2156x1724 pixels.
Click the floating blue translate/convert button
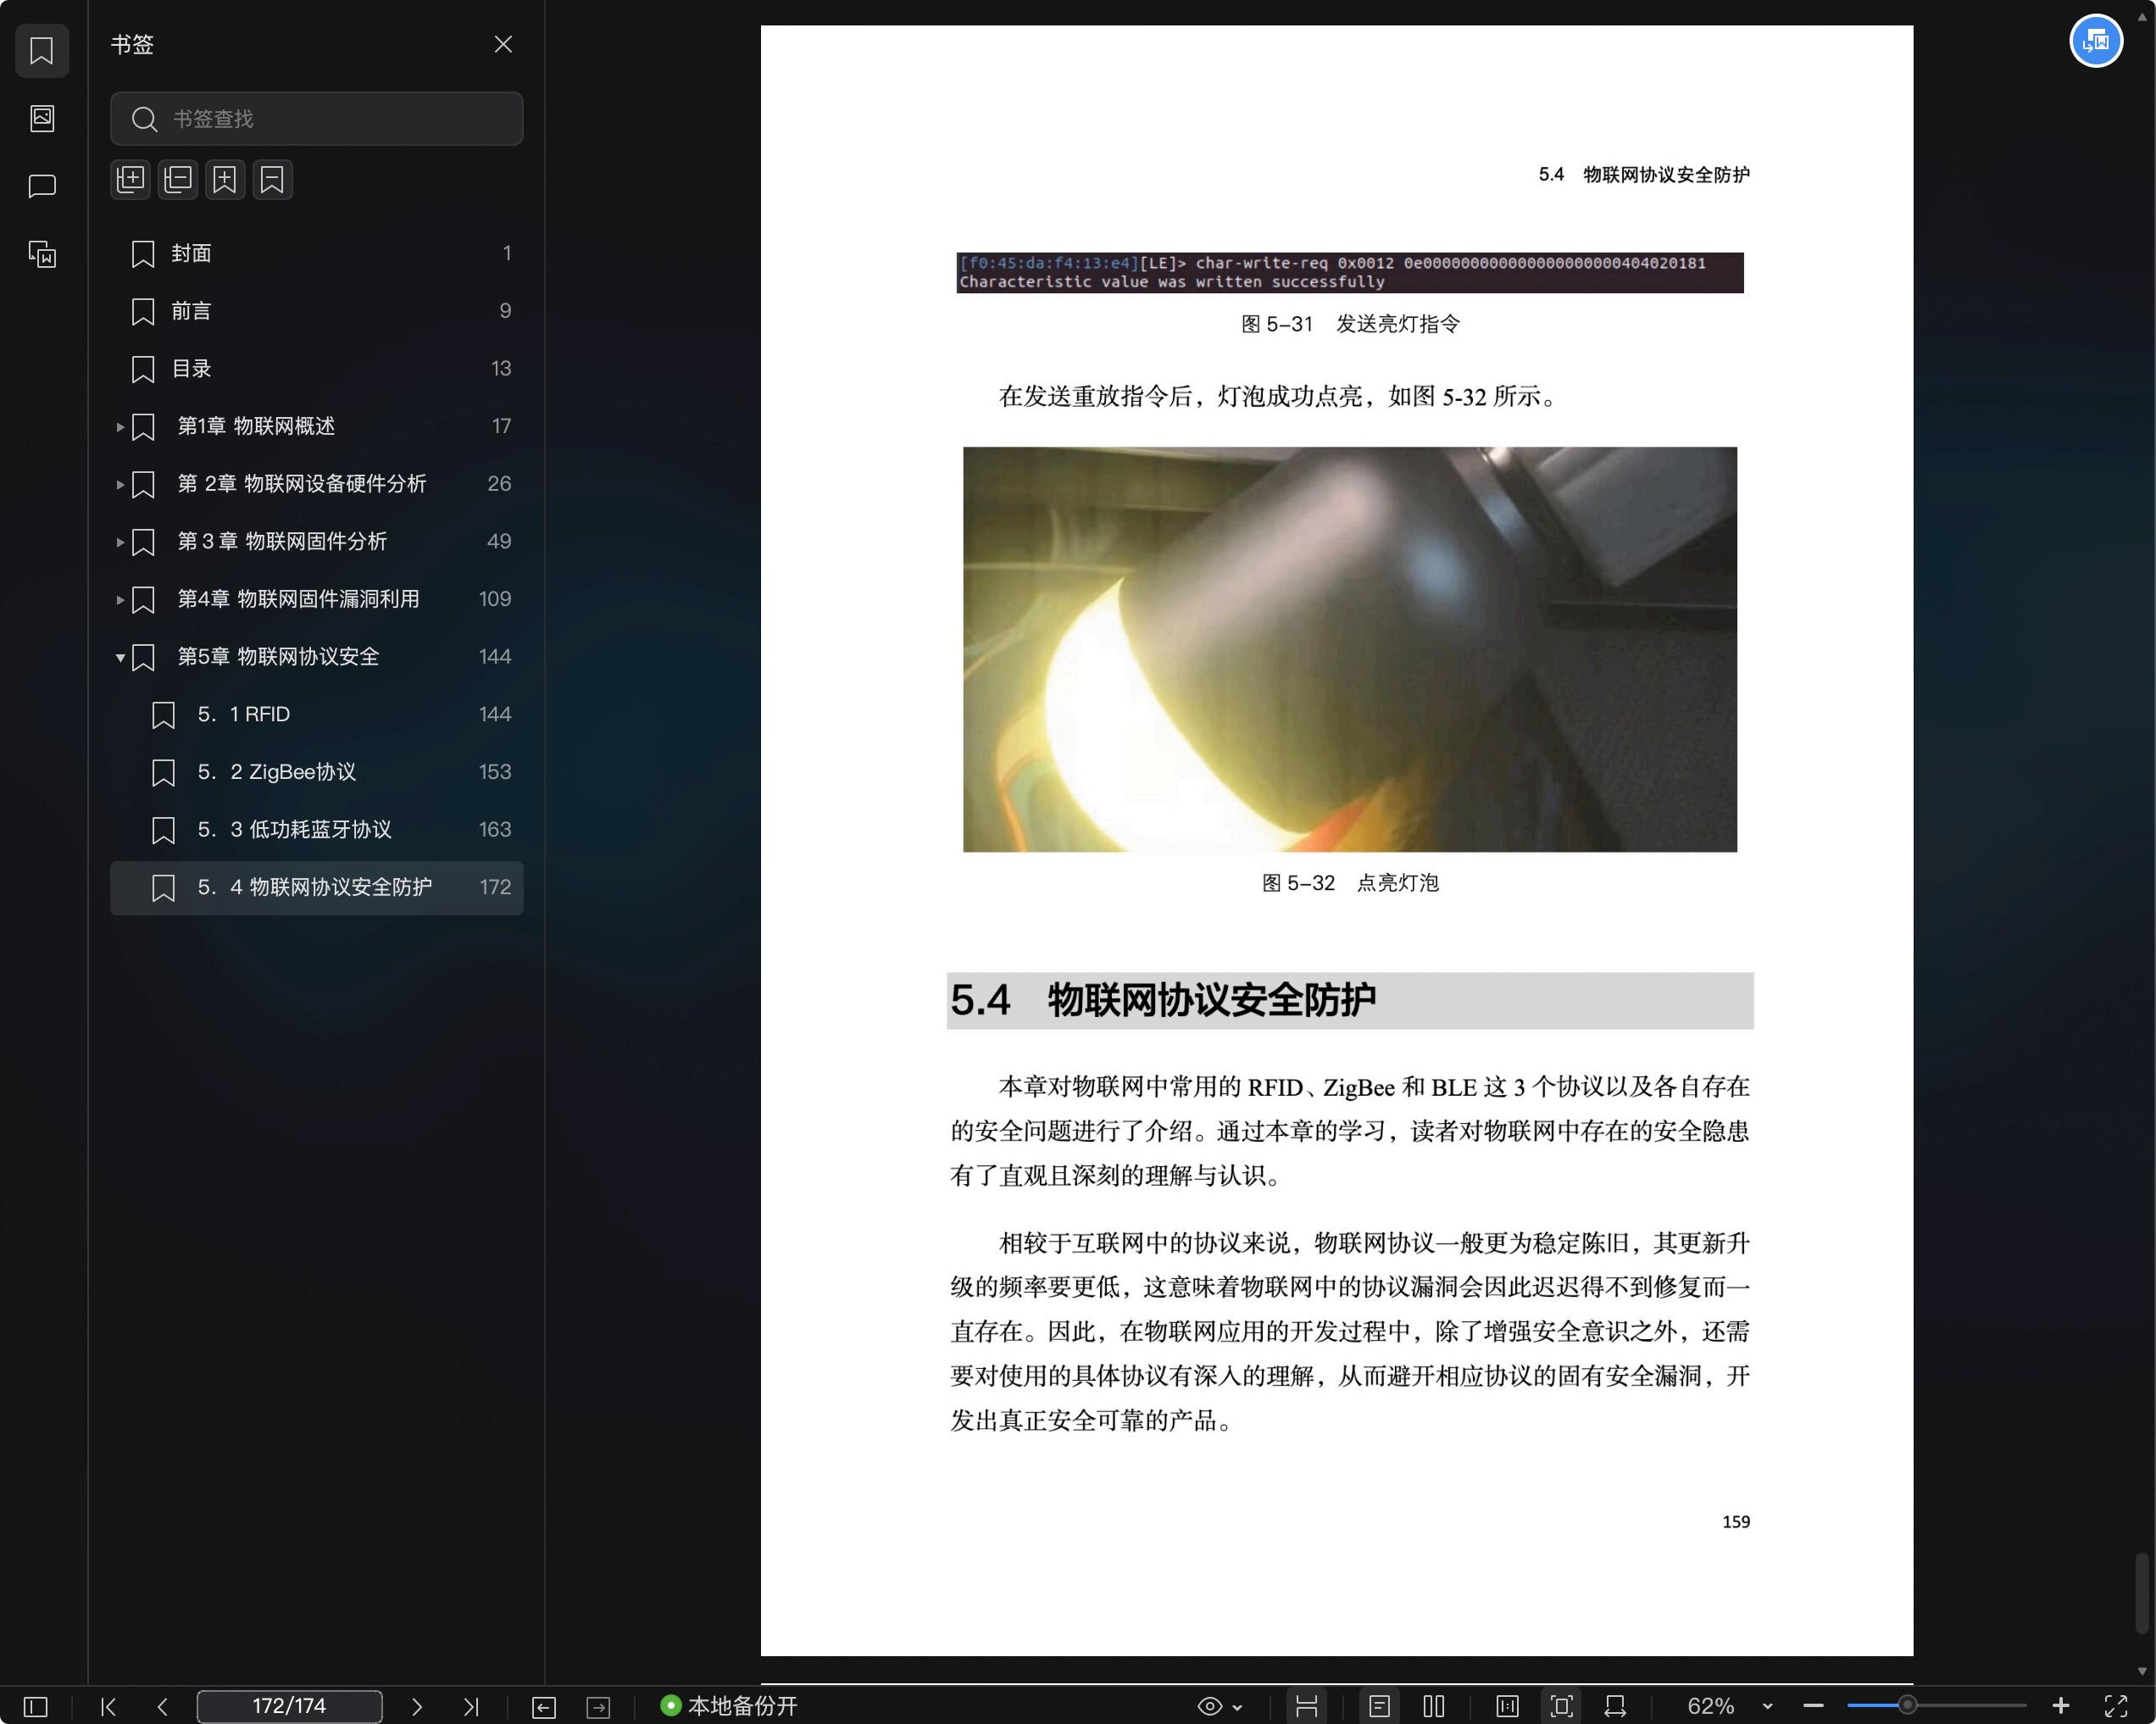click(2095, 41)
